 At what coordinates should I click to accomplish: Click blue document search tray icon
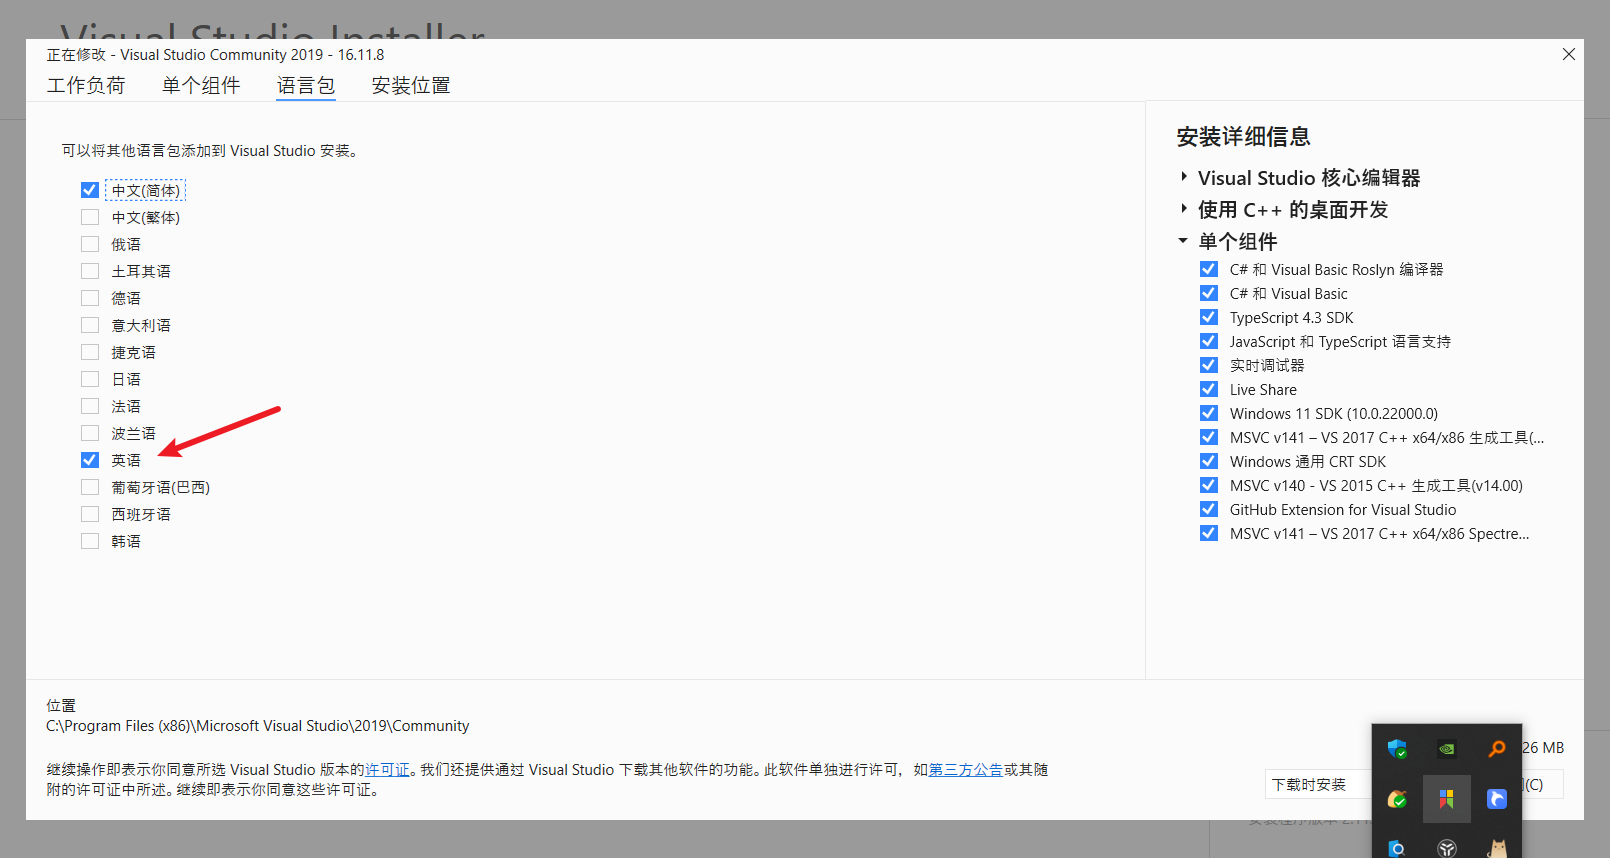point(1397,848)
